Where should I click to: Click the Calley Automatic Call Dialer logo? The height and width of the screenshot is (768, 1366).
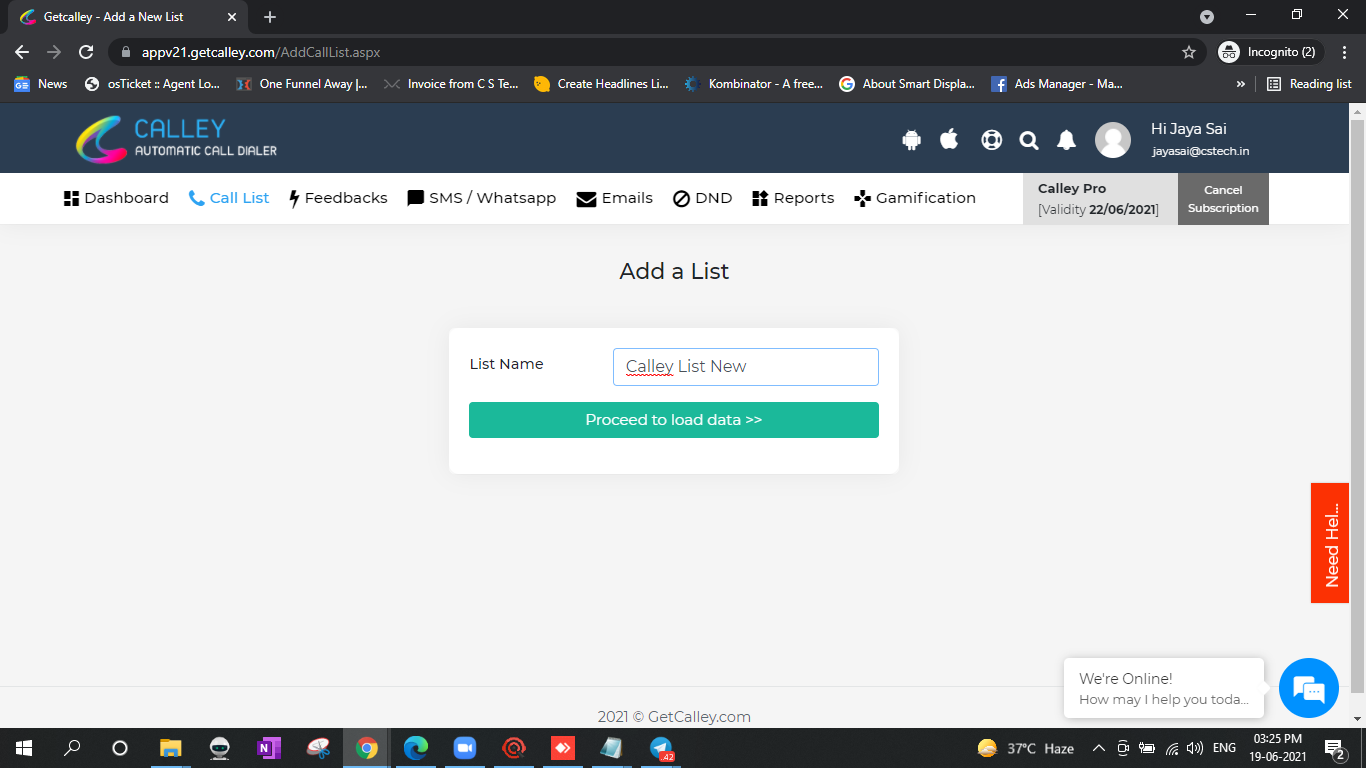click(177, 139)
